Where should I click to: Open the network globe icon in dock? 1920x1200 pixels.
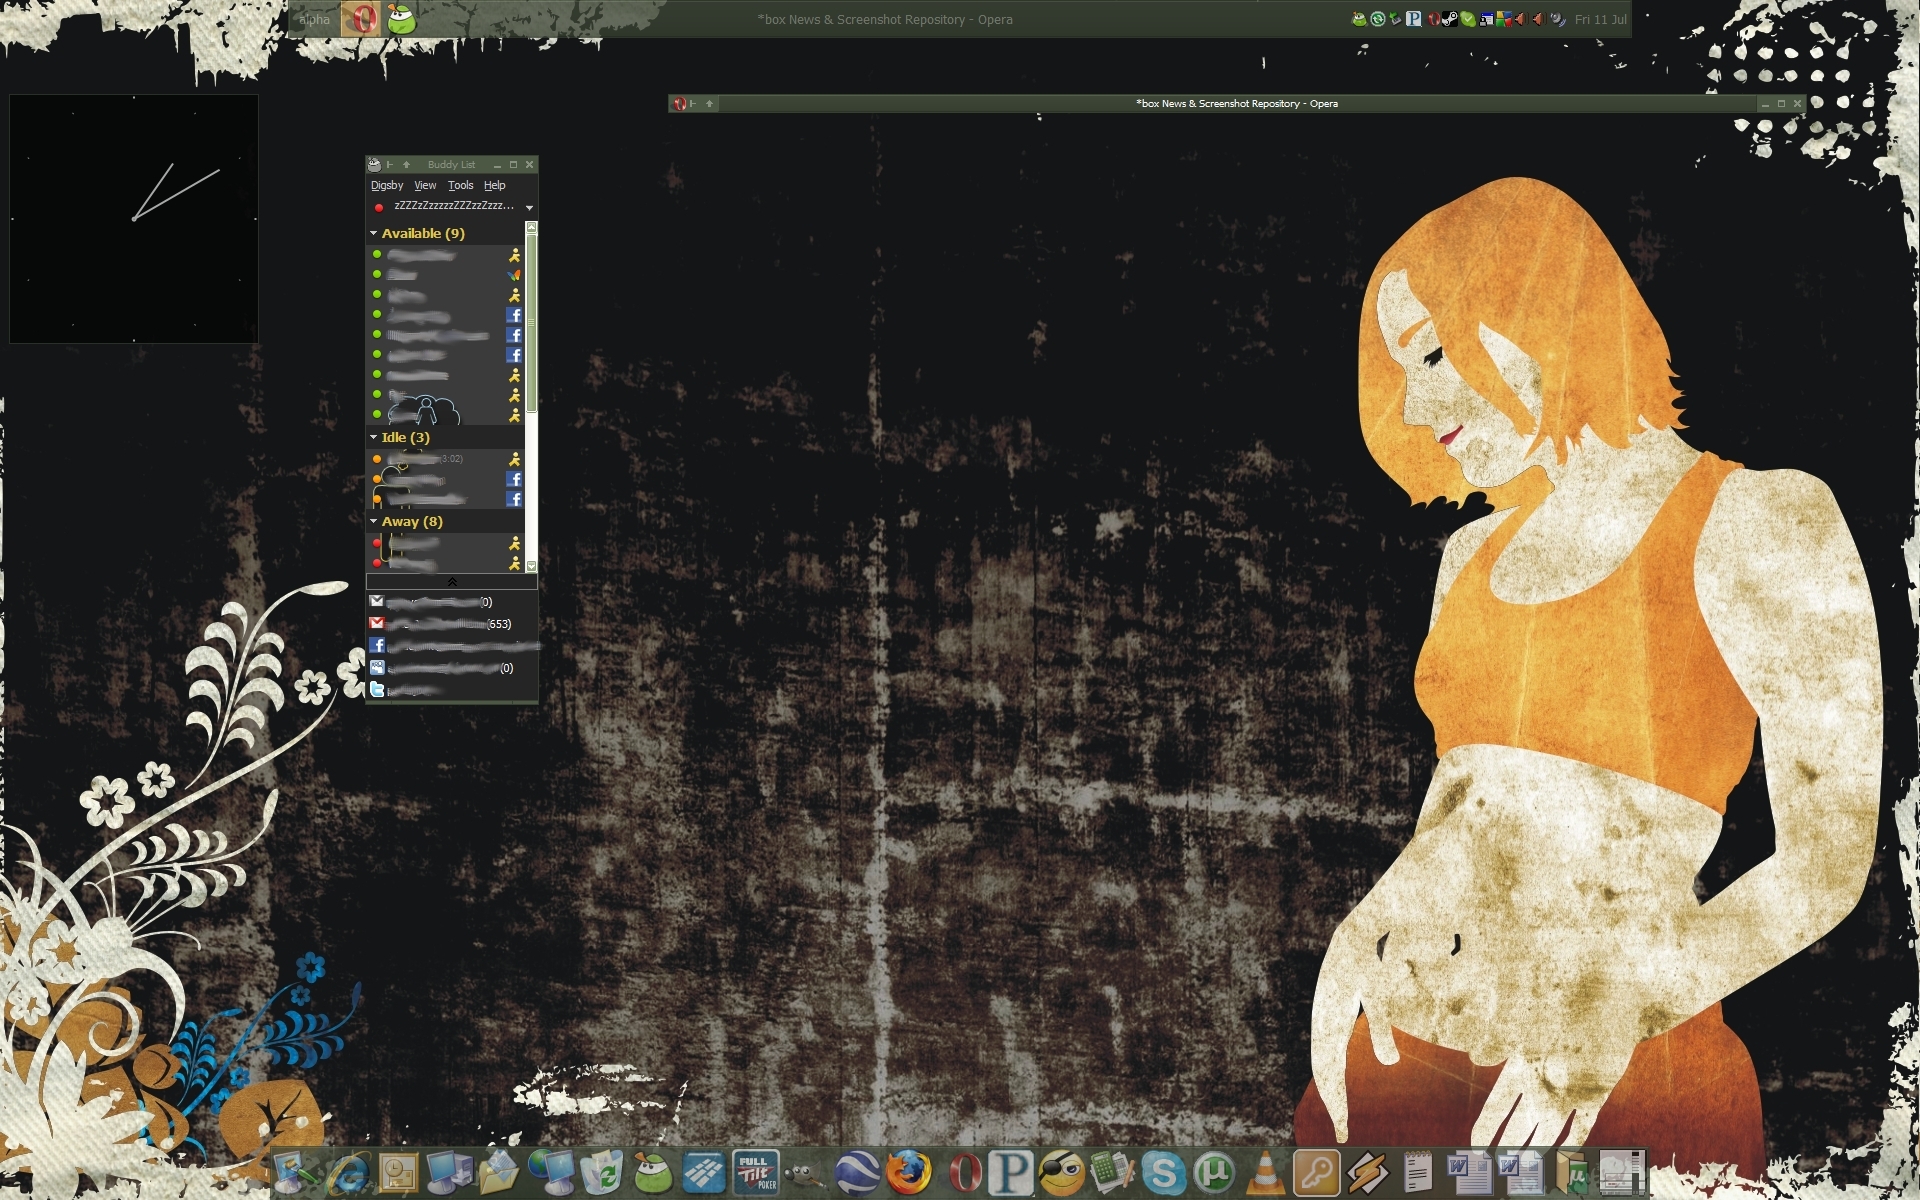552,1172
